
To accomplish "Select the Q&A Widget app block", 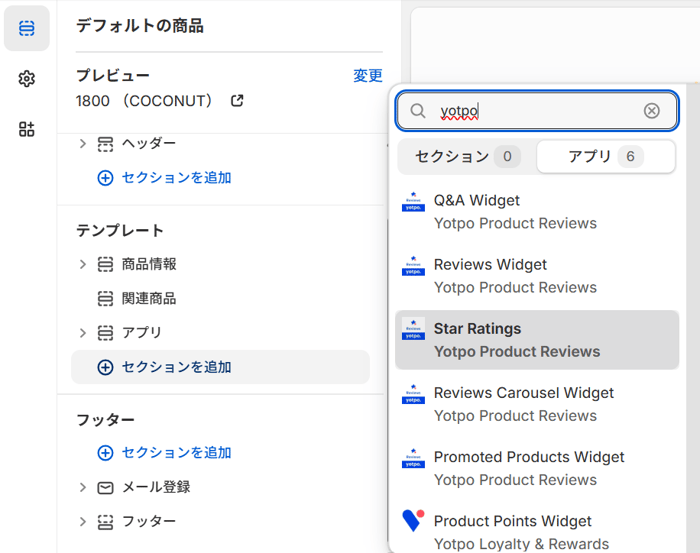I will [537, 212].
